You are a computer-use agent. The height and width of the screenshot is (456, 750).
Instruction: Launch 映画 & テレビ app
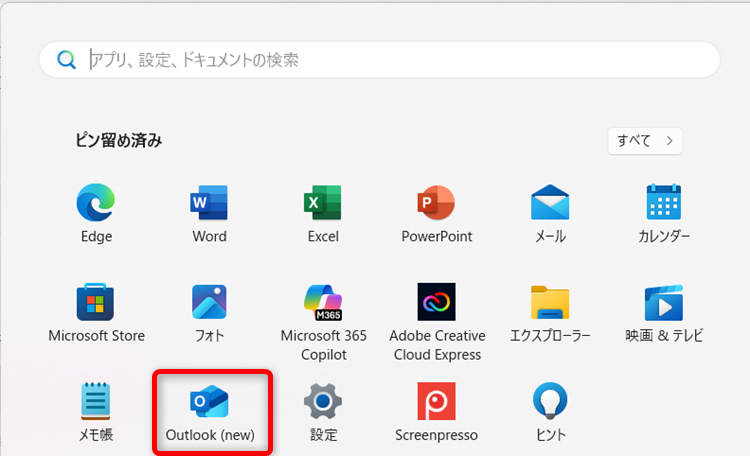coord(664,302)
